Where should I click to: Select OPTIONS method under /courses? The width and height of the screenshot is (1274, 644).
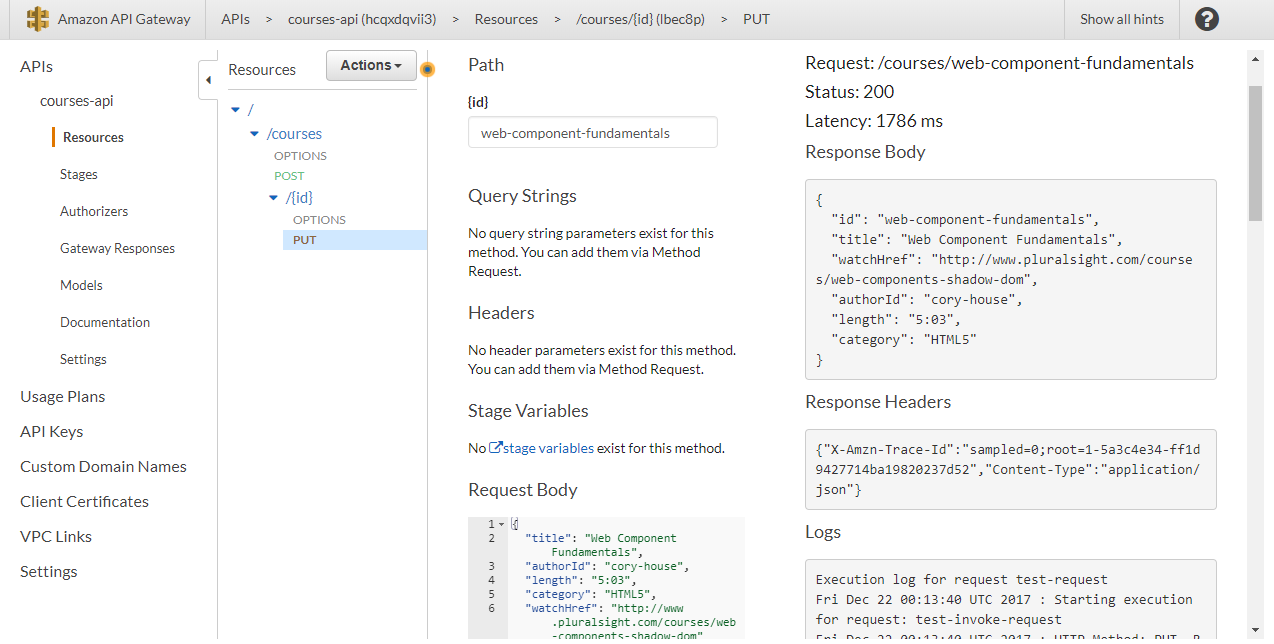(x=300, y=156)
